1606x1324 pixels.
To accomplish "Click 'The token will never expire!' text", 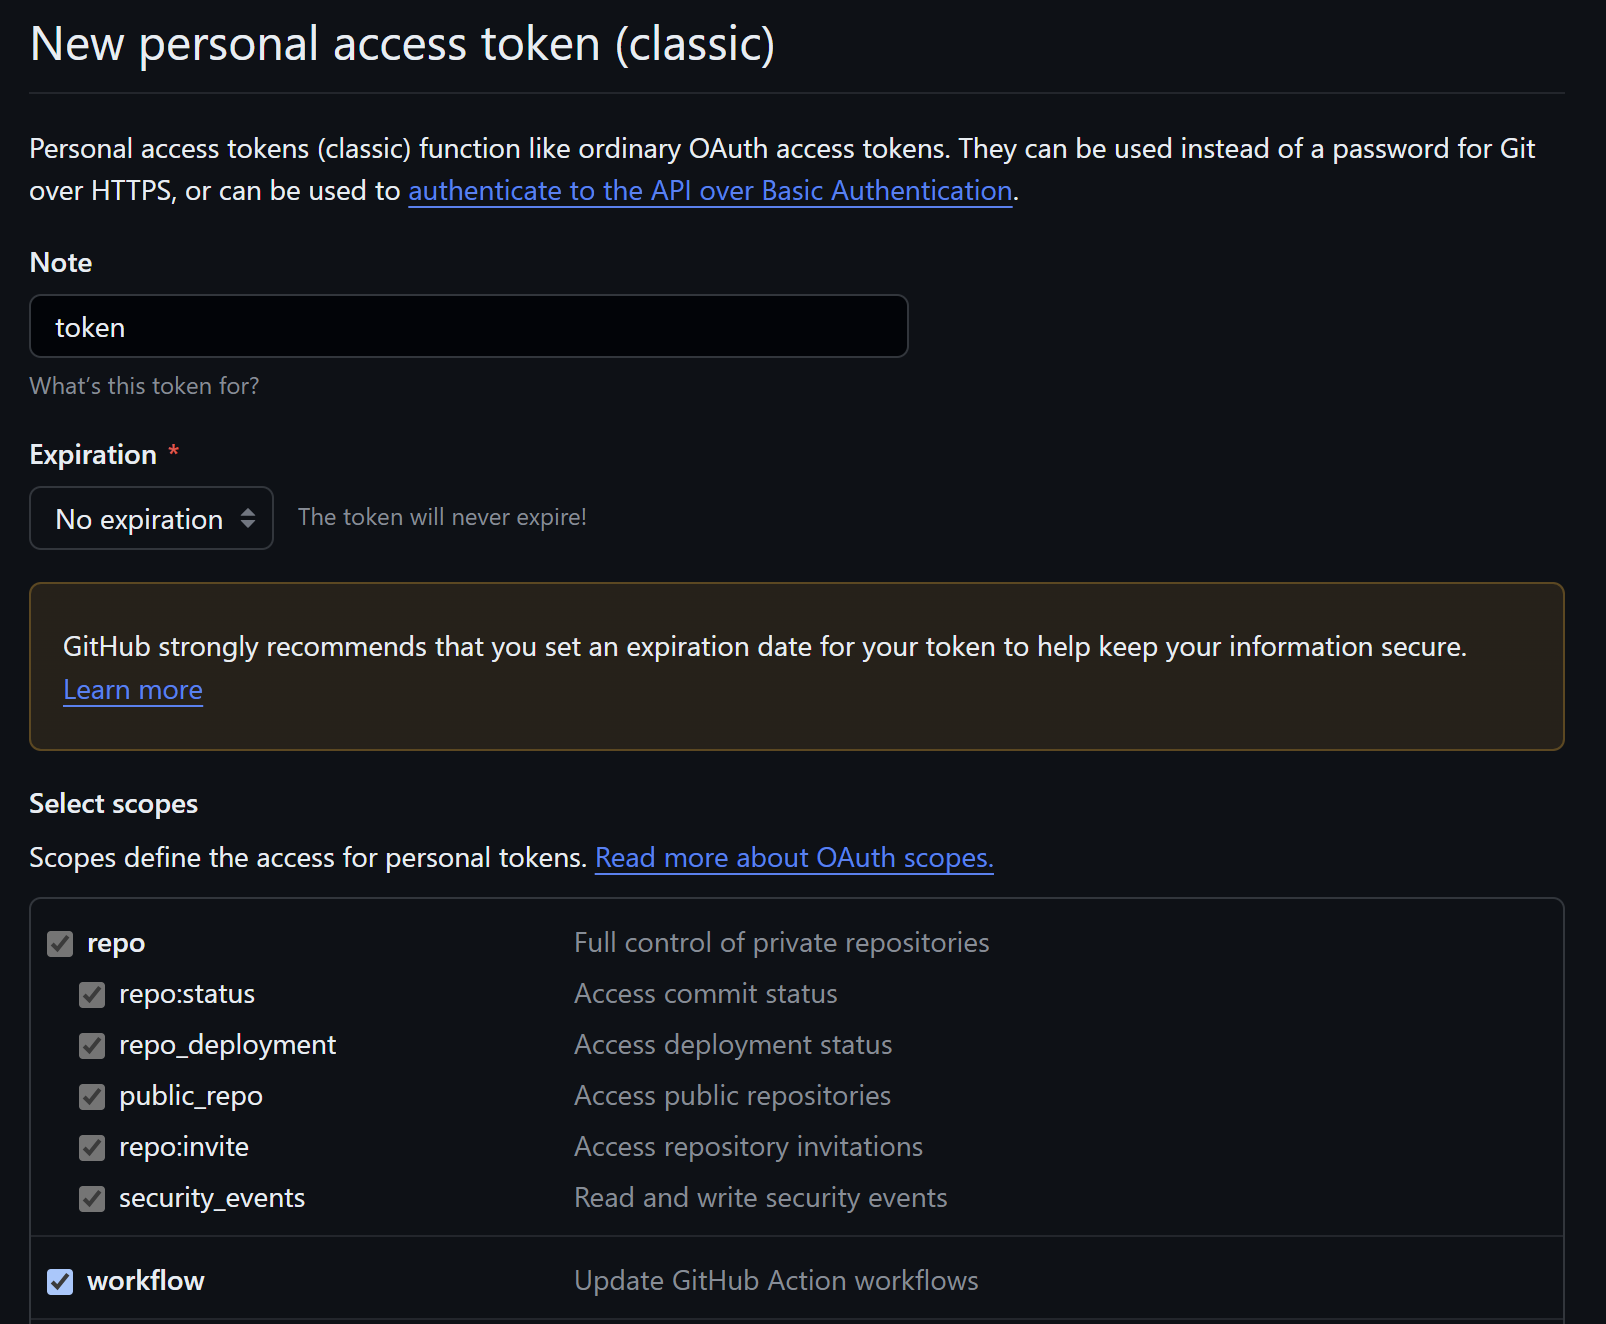I will coord(442,517).
